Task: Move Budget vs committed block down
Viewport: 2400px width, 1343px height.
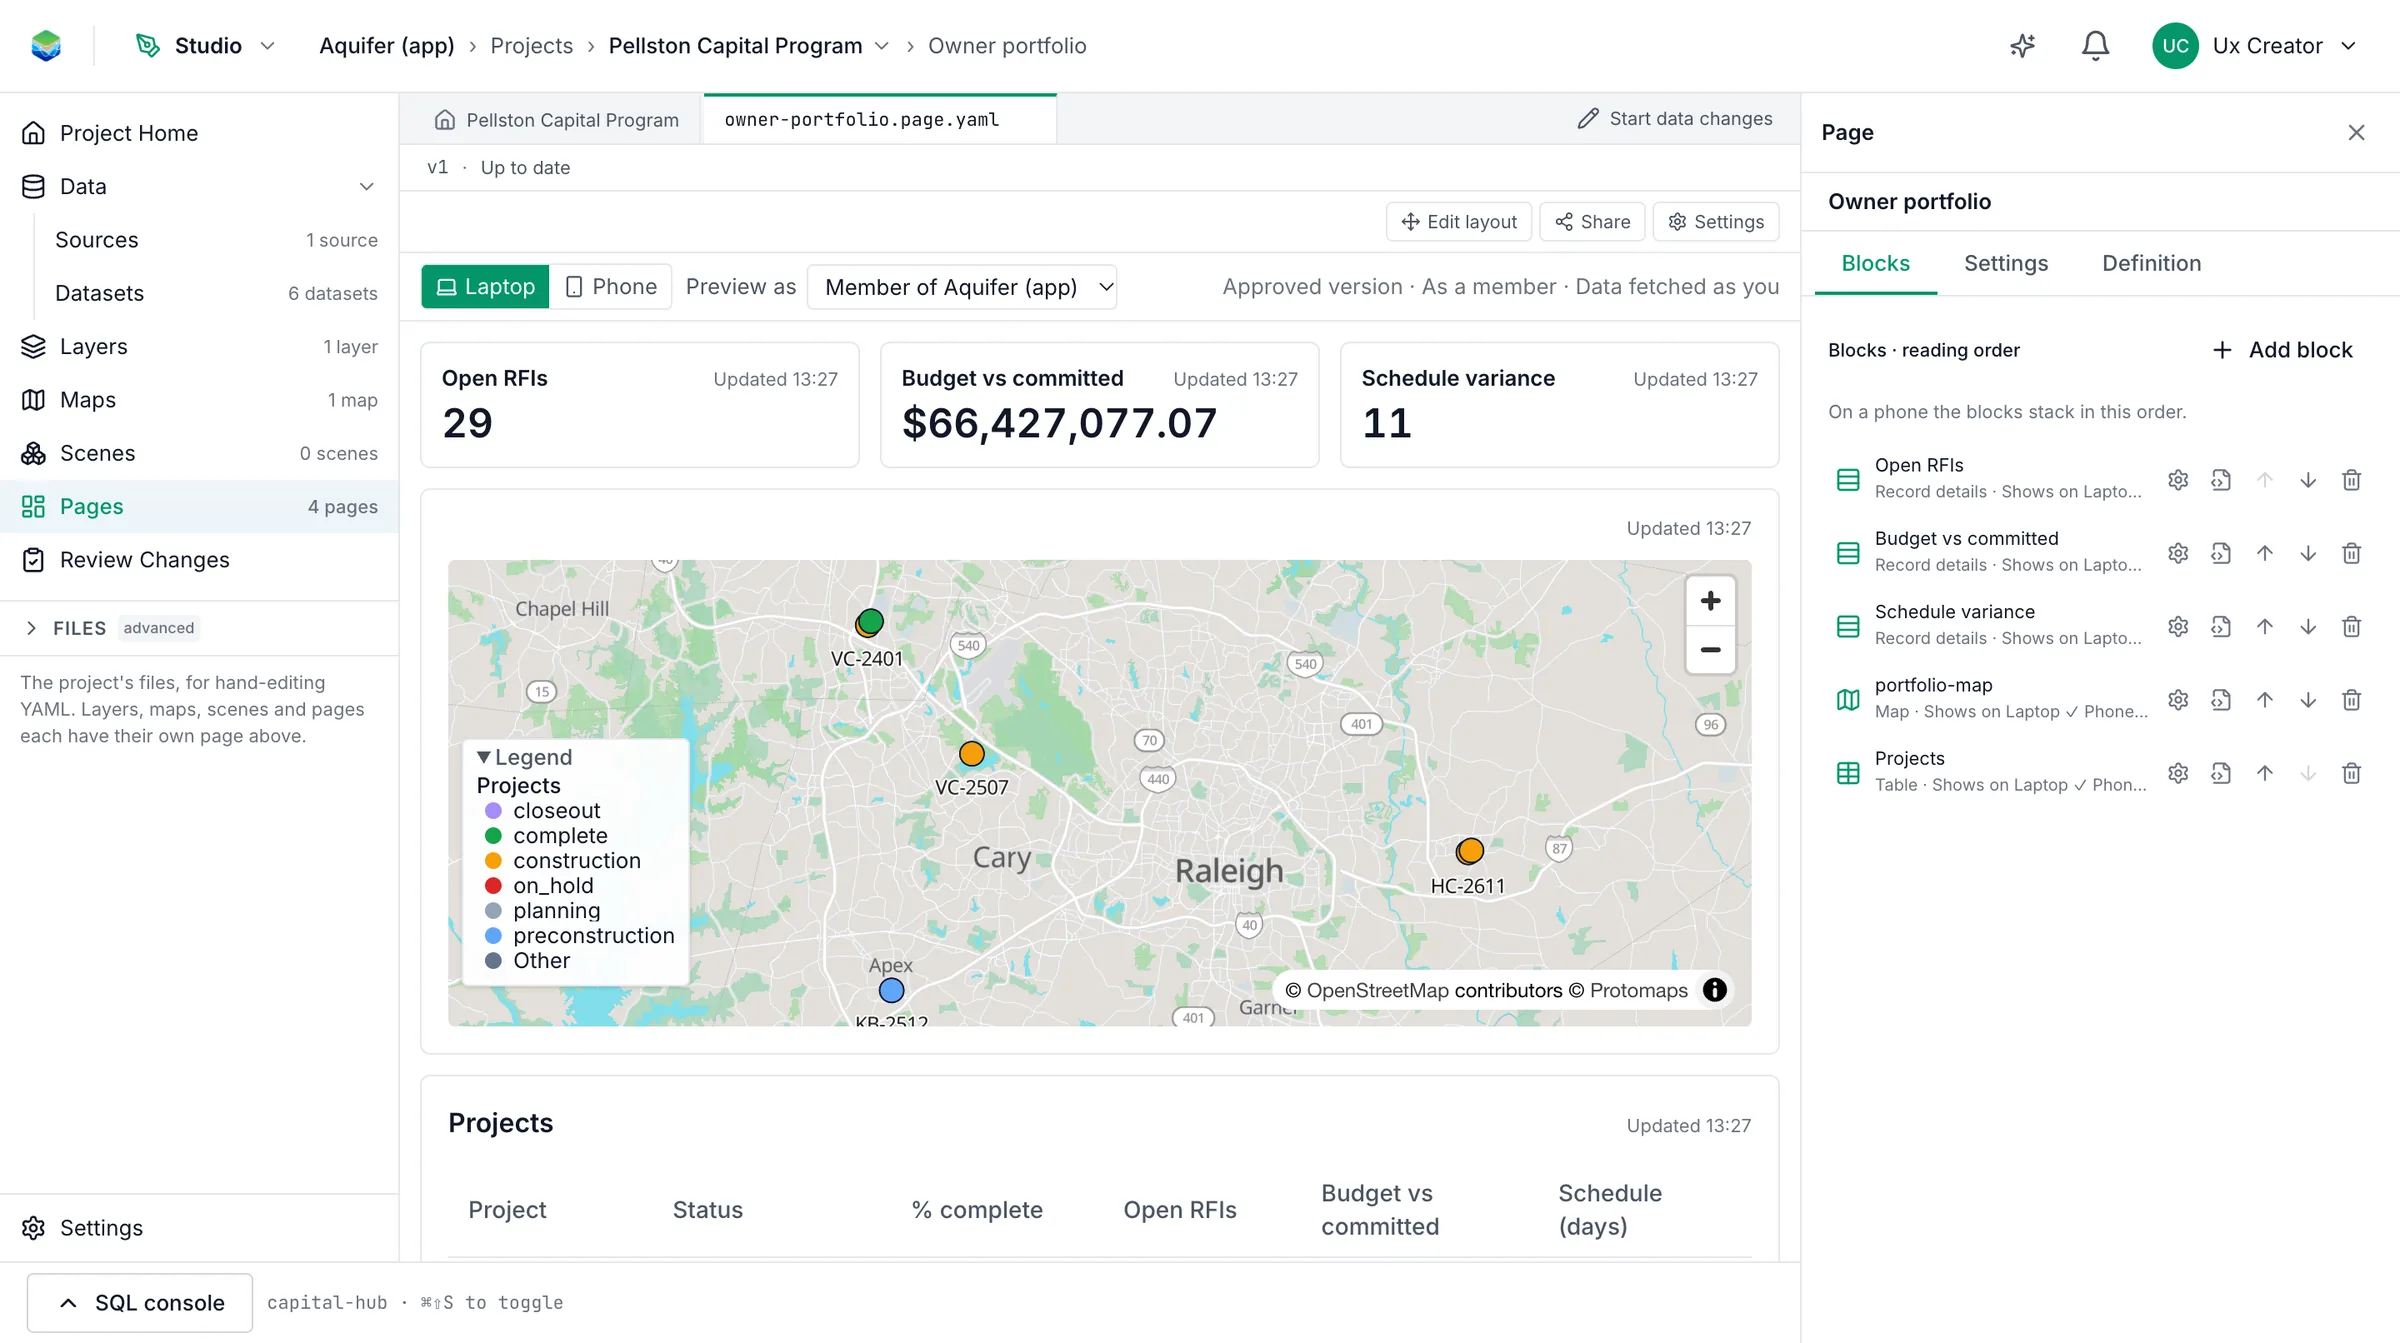Action: (x=2308, y=553)
